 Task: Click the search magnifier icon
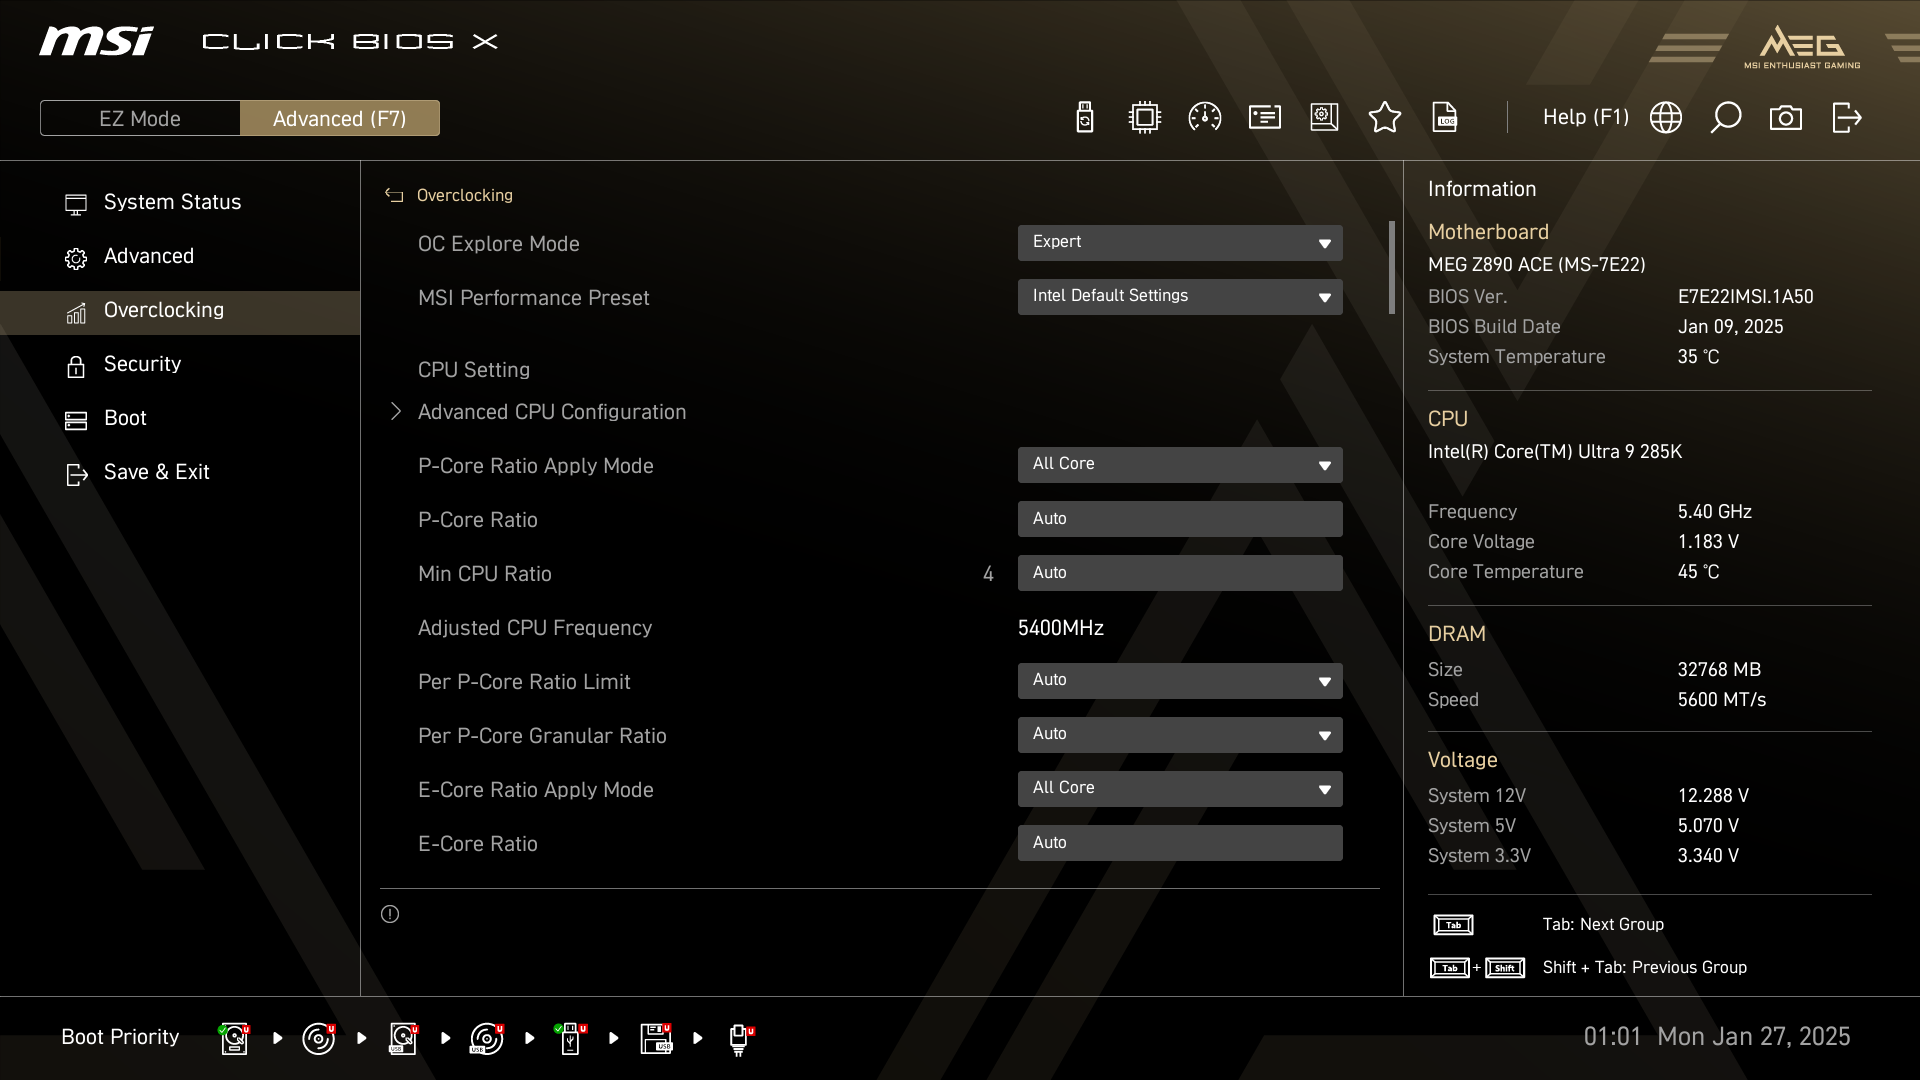click(1725, 118)
